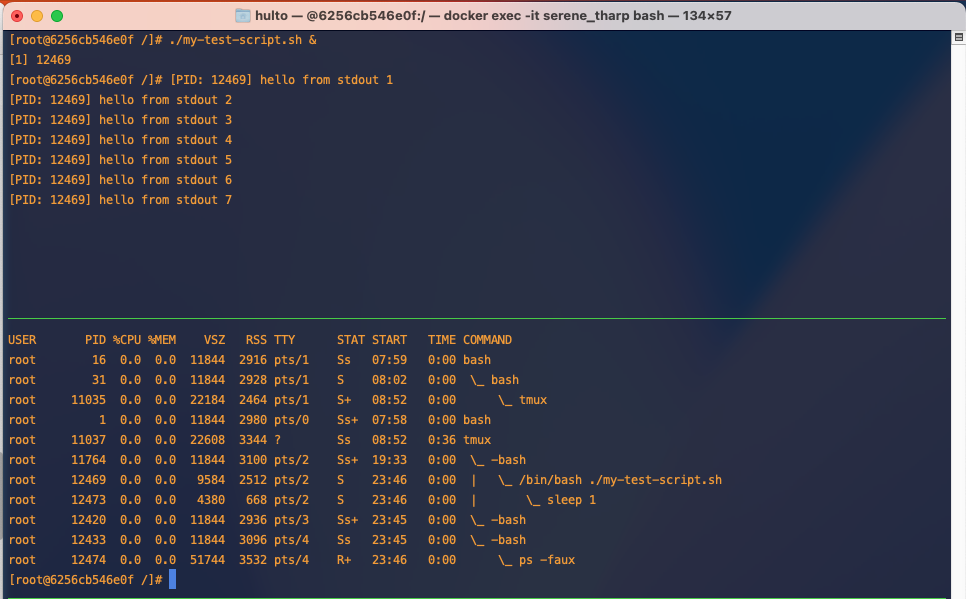Click the '[1] 12469' job line
966x599 pixels.
(40, 60)
